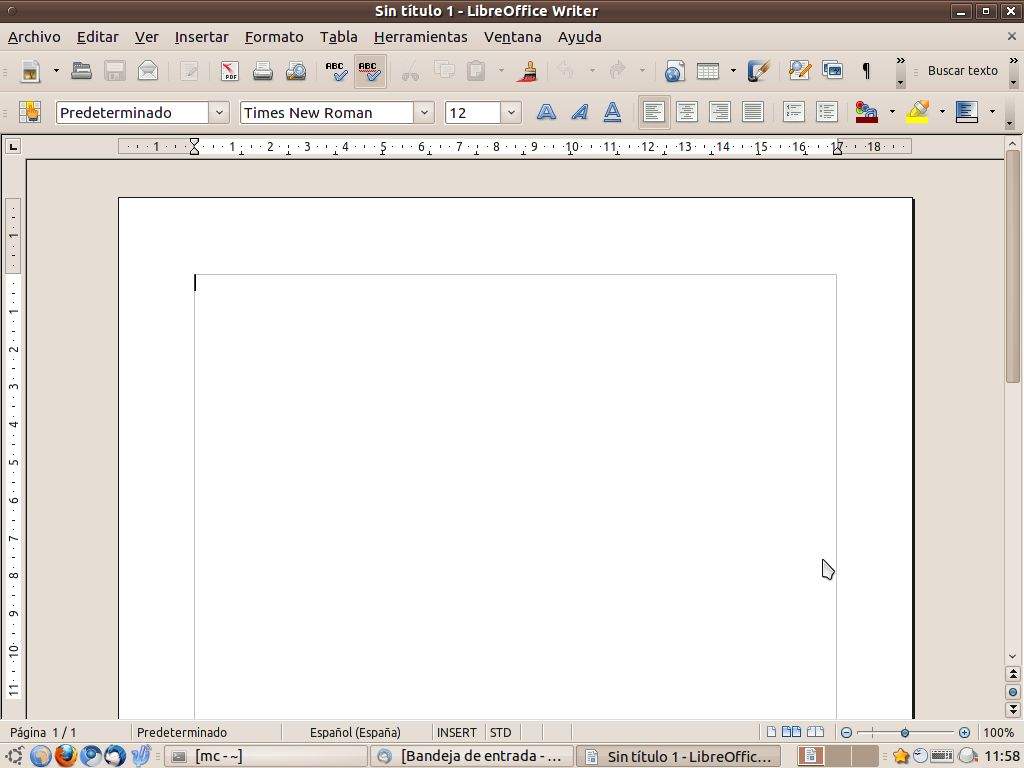Open the paragraph style Predeterminado dropdown
Image resolution: width=1024 pixels, height=768 pixels.
pyautogui.click(x=219, y=112)
